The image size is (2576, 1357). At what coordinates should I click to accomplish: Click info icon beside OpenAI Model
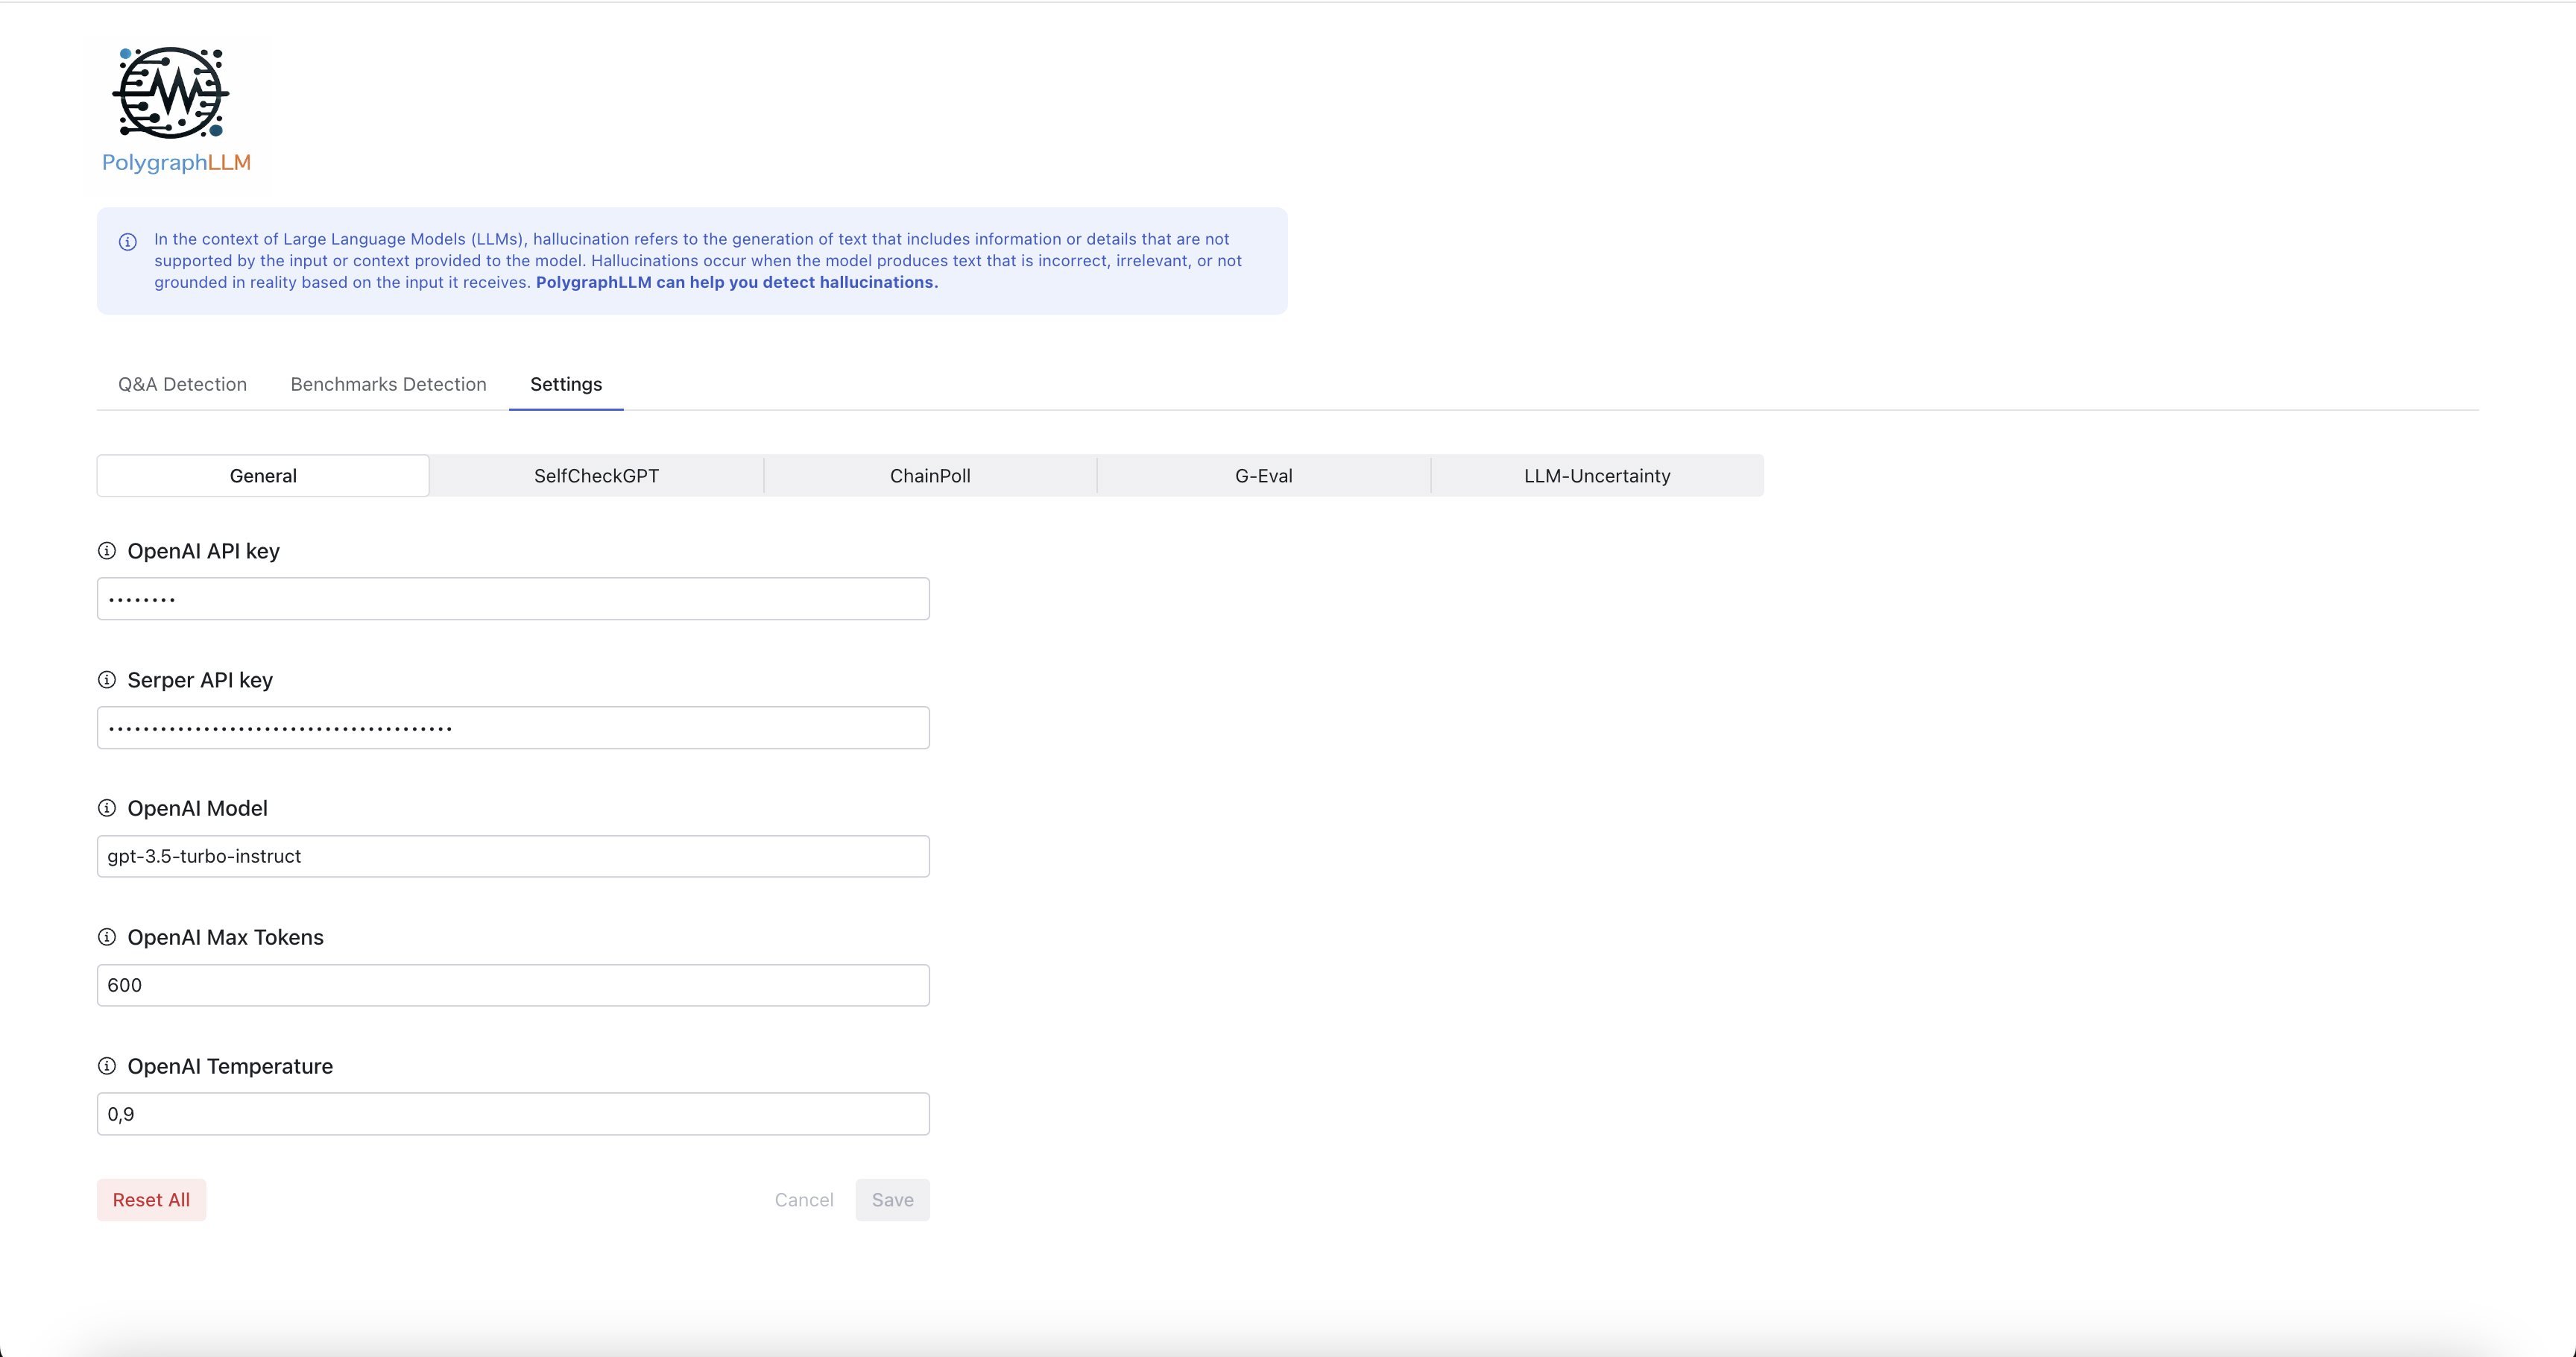pyautogui.click(x=107, y=808)
